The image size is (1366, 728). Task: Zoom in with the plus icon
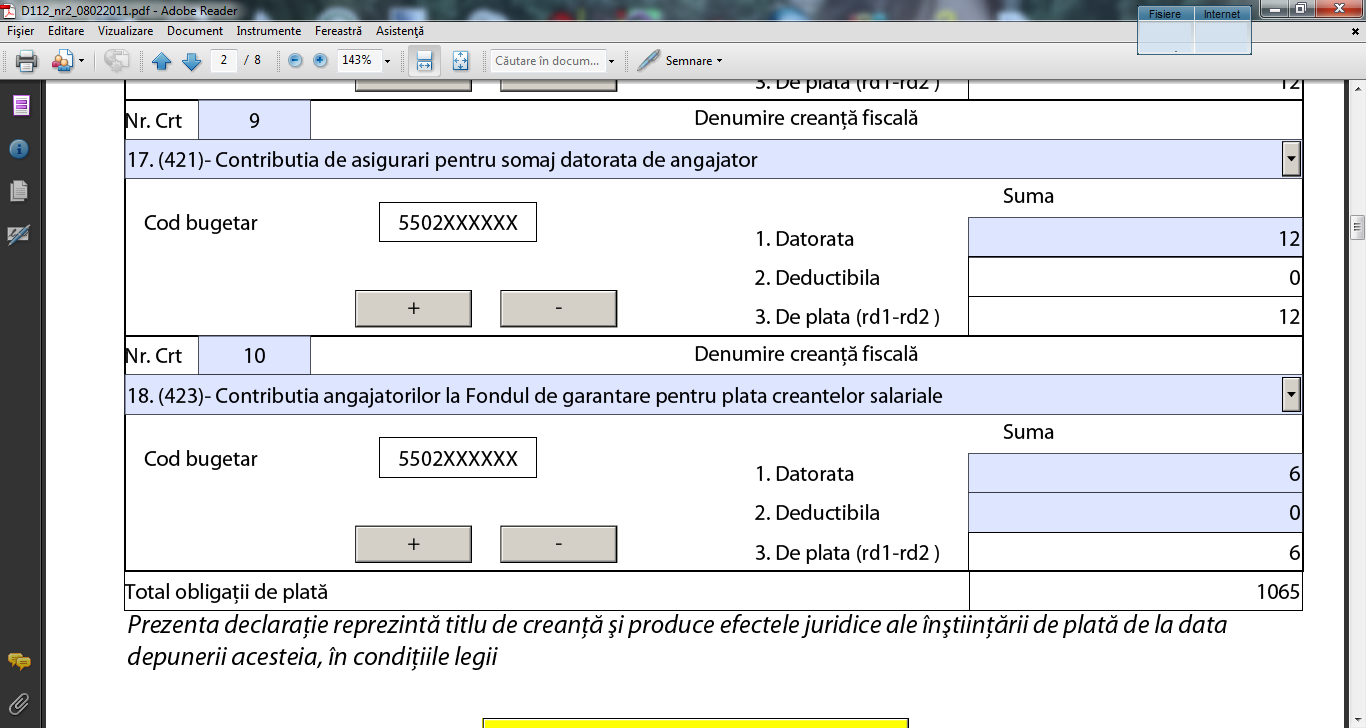[320, 60]
